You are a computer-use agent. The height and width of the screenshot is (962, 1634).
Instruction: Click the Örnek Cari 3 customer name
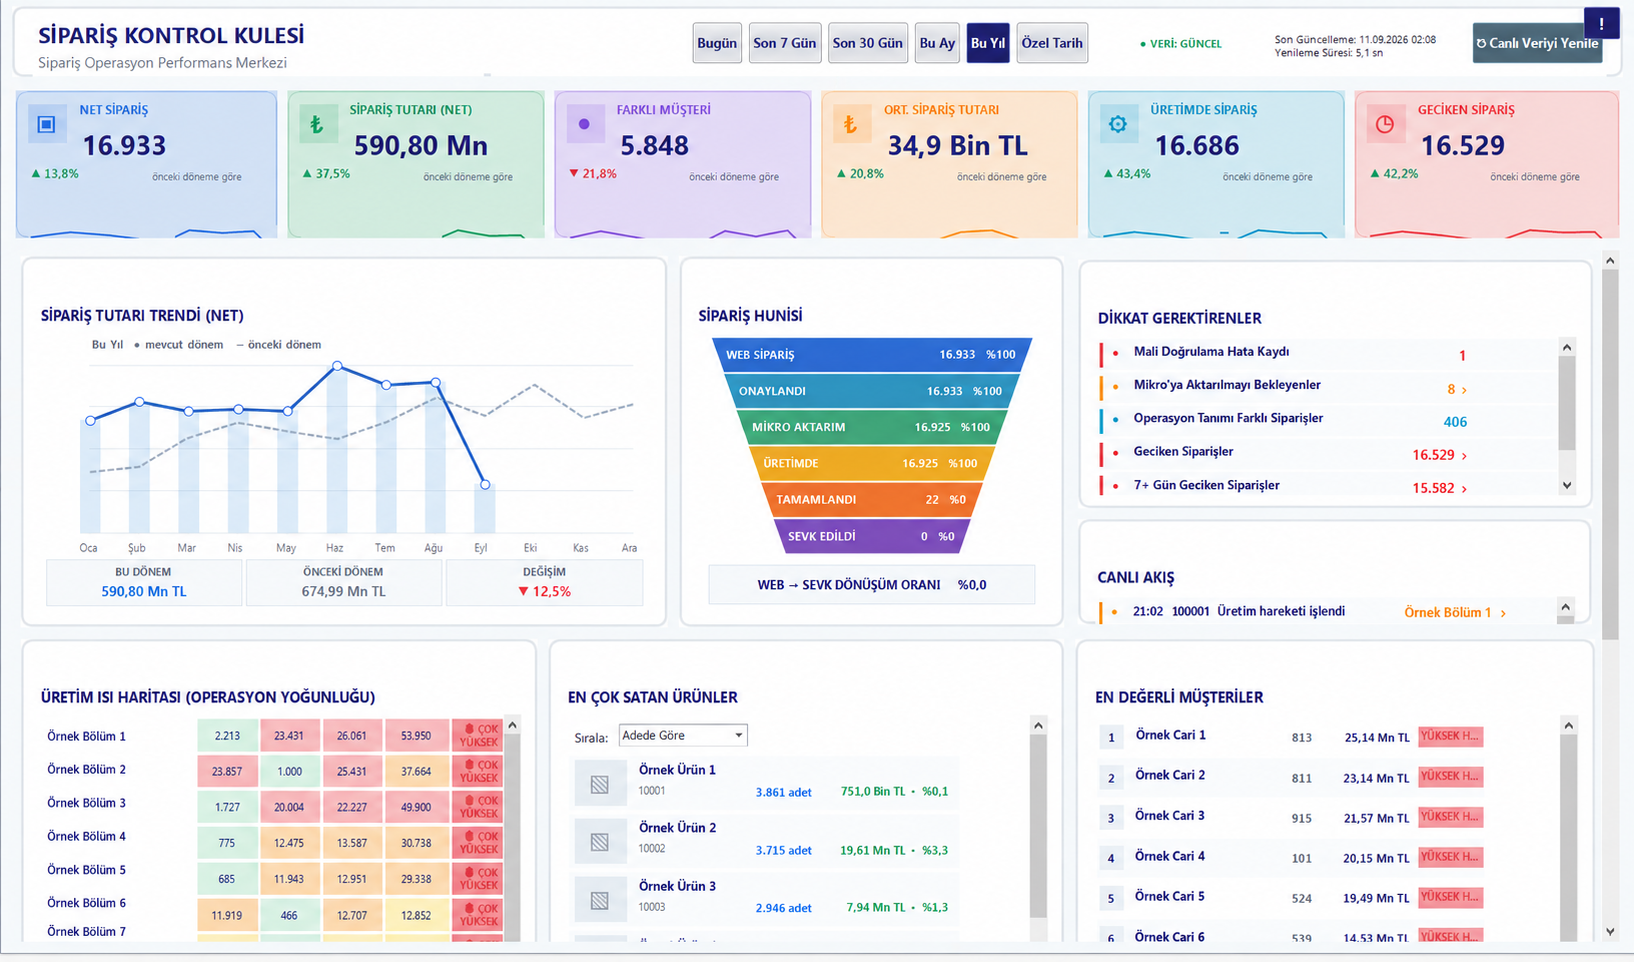click(x=1170, y=816)
